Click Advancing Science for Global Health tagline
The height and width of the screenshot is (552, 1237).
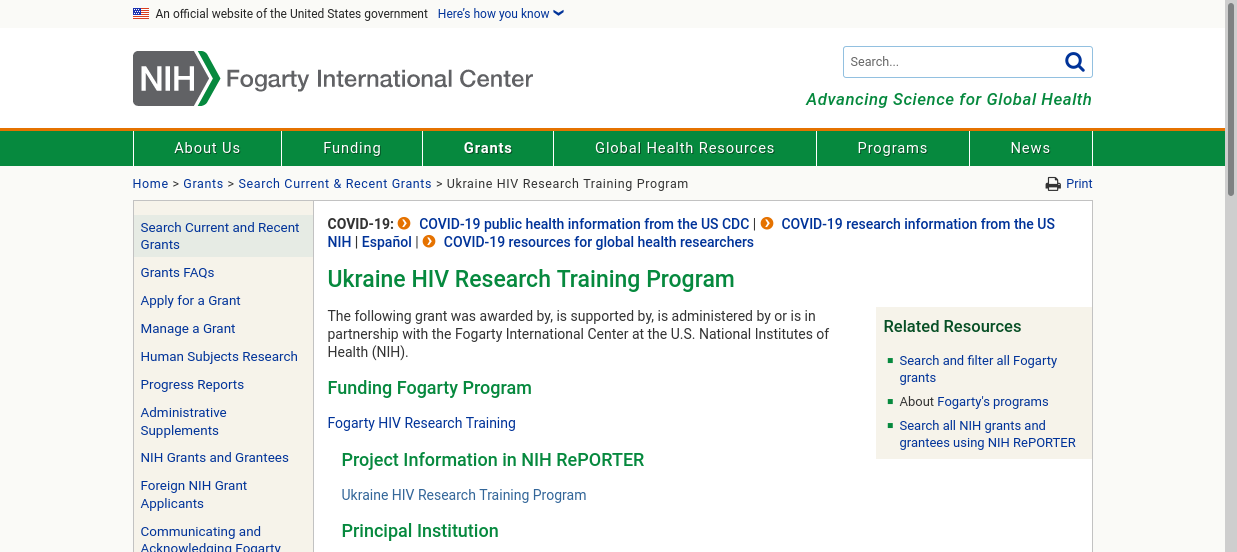point(949,100)
